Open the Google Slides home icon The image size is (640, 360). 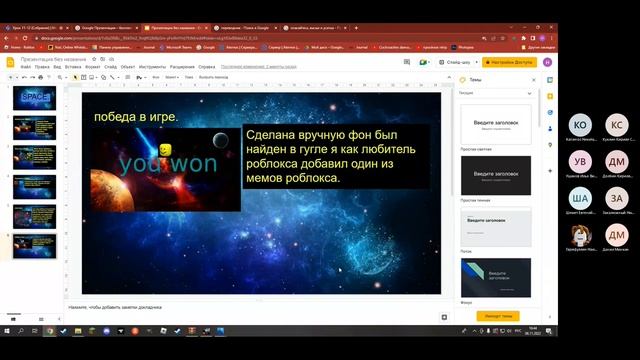click(x=10, y=62)
